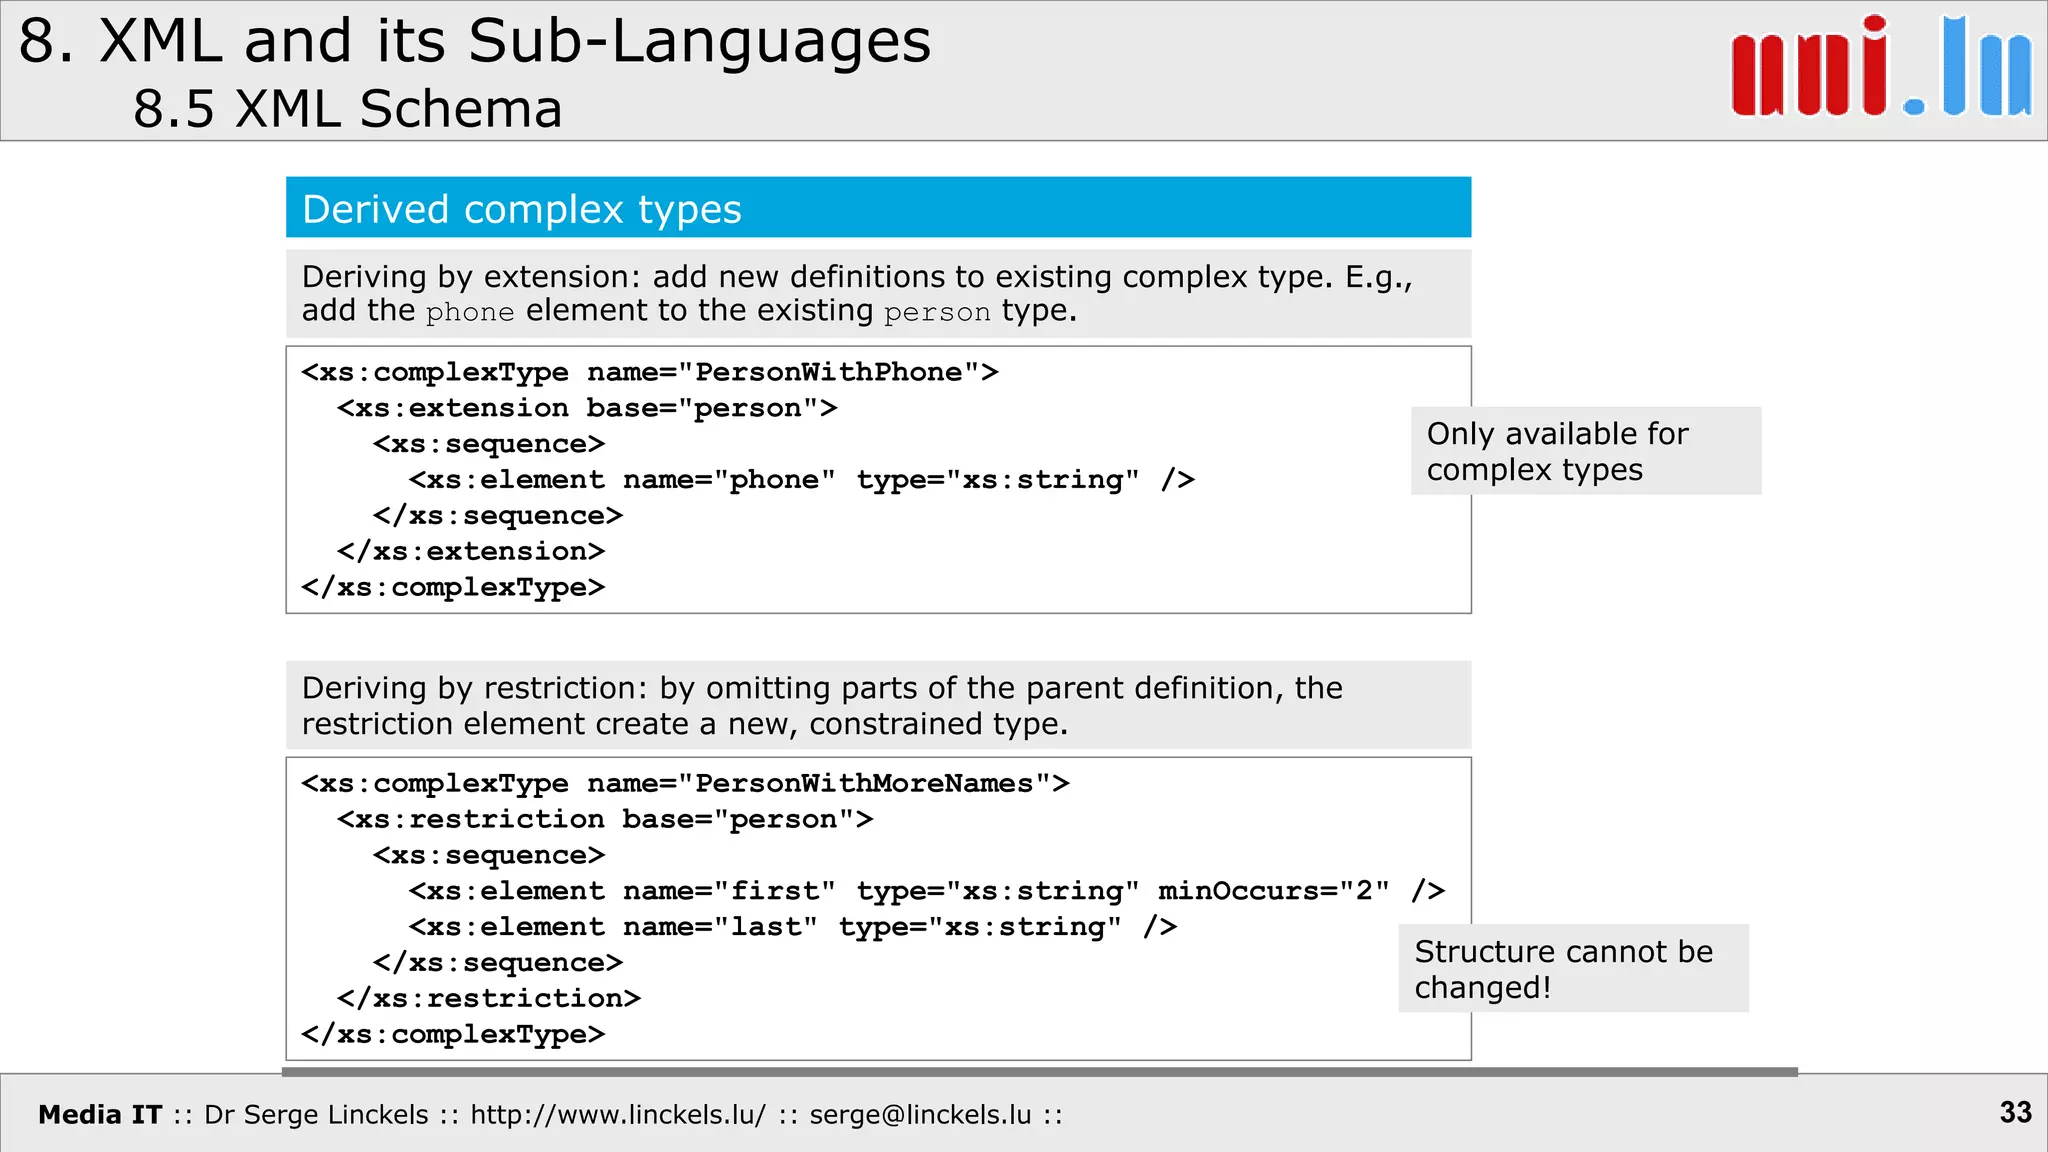
Task: Click the slide title '8. XML and its Sub-Languages'
Action: [x=475, y=41]
